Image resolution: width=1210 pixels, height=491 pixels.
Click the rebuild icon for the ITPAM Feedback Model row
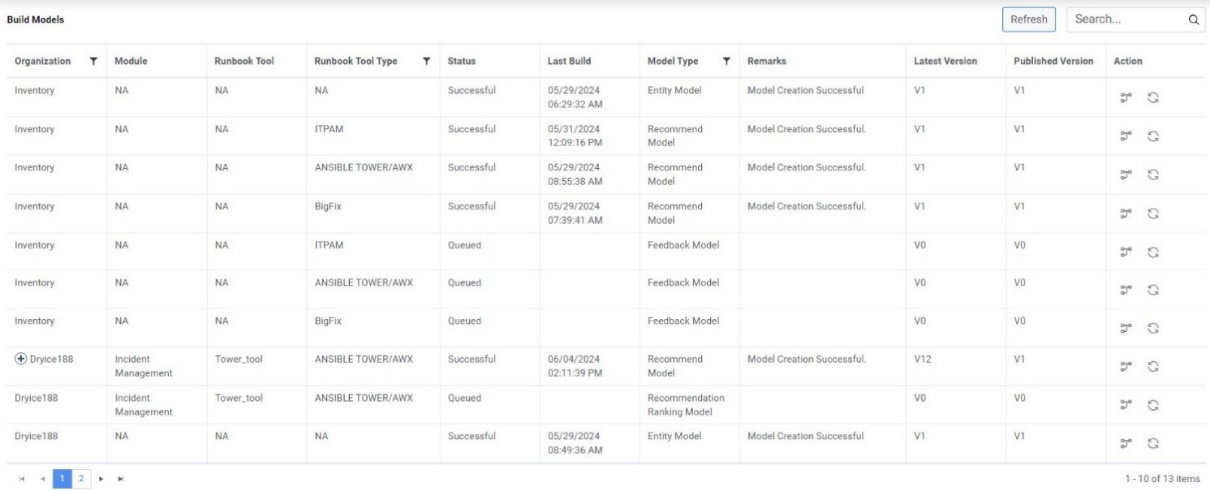[x=1152, y=252]
